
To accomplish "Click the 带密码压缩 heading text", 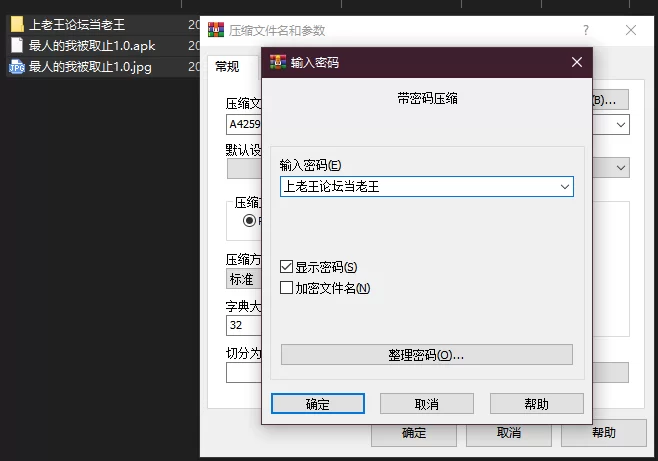I will 427,99.
